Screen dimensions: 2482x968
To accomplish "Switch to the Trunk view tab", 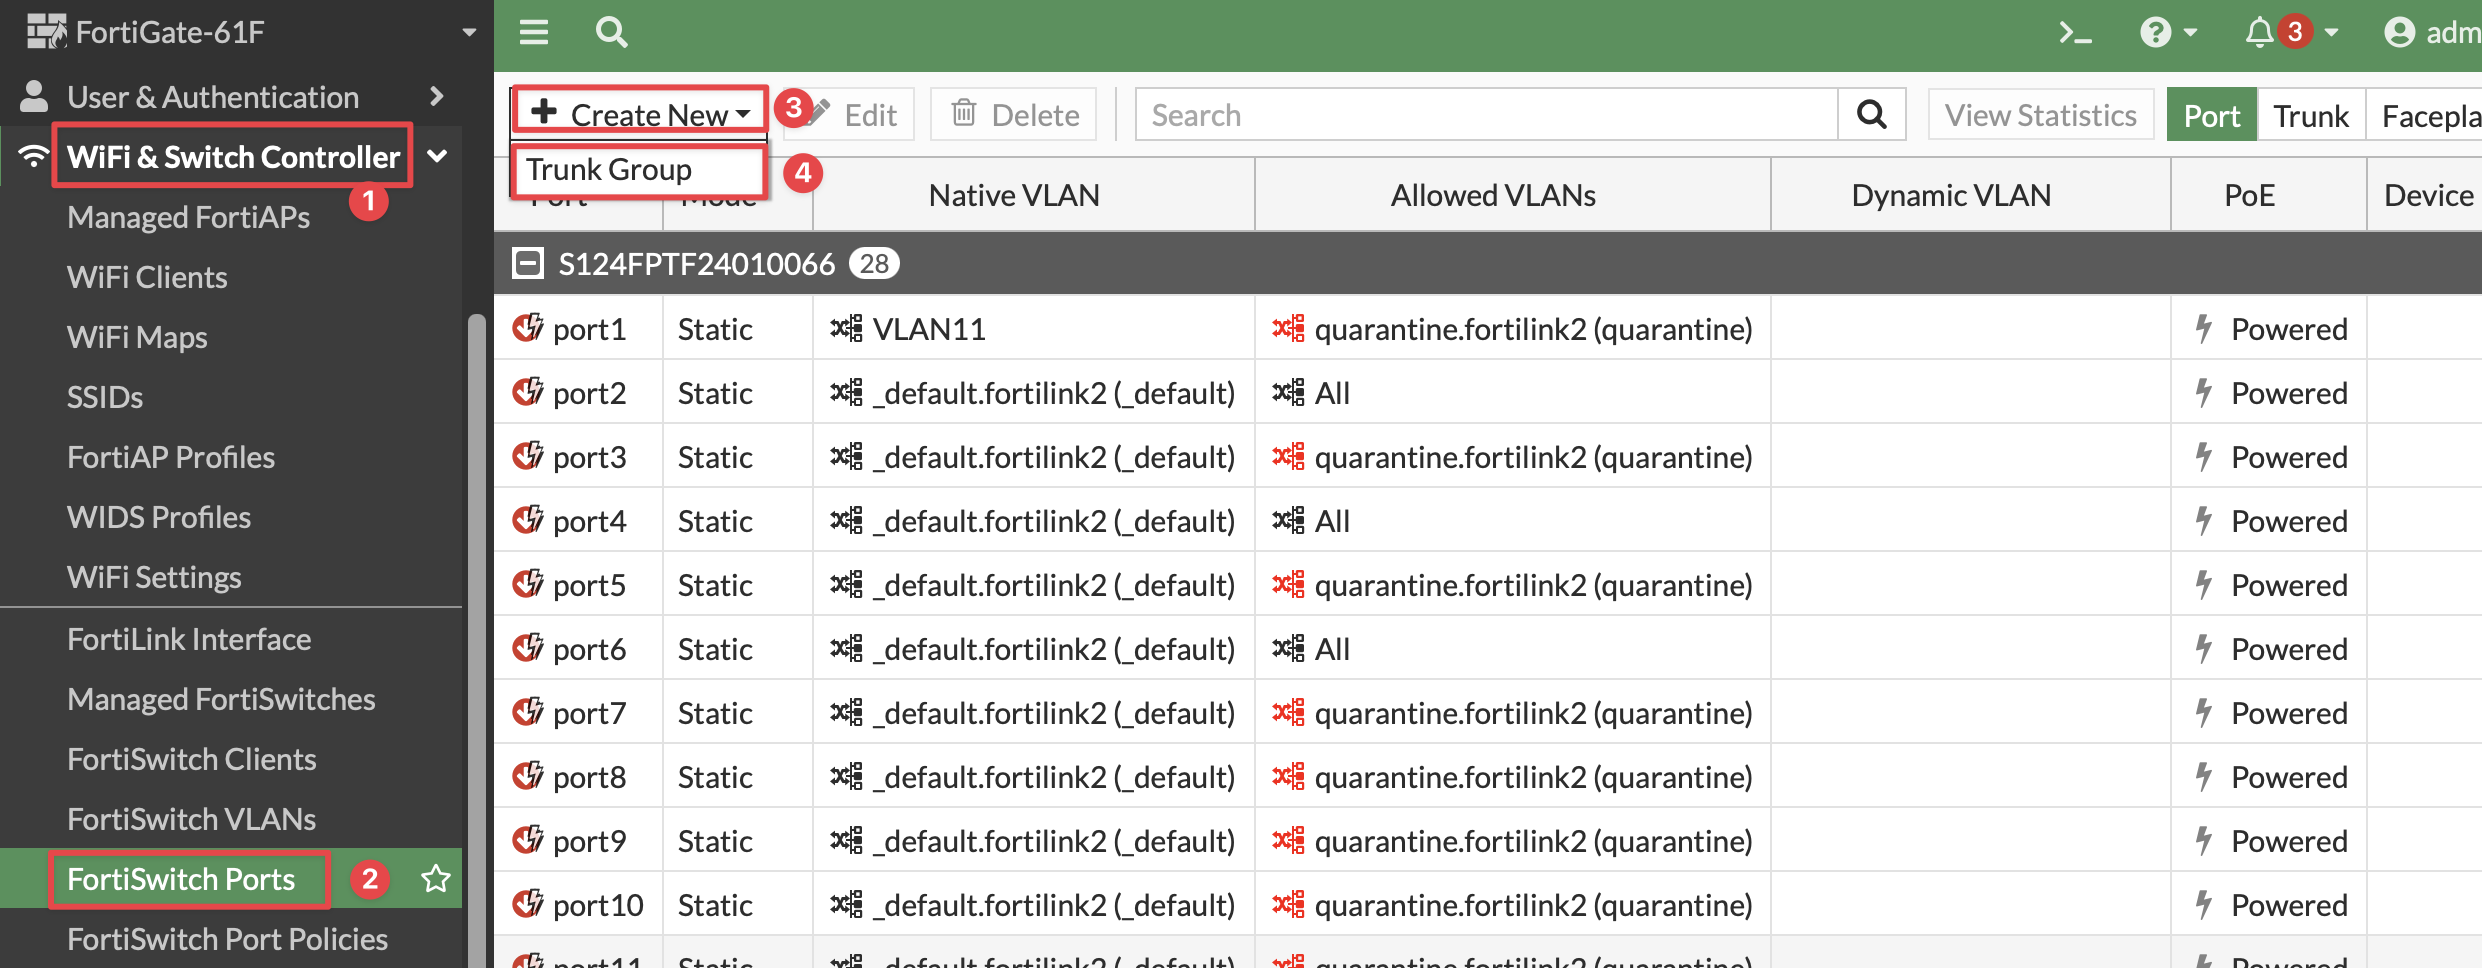I will coord(2311,115).
